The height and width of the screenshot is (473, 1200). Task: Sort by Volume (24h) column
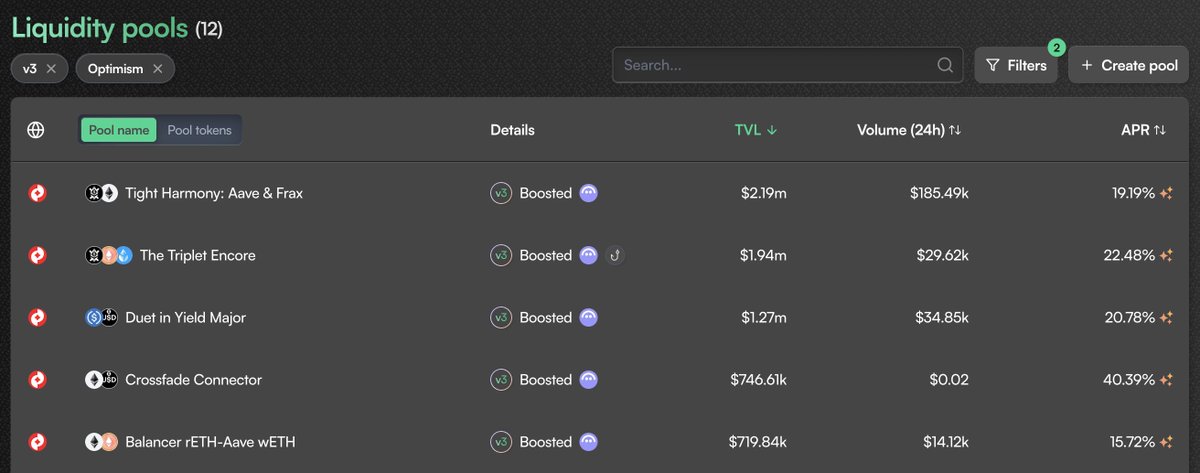[909, 130]
